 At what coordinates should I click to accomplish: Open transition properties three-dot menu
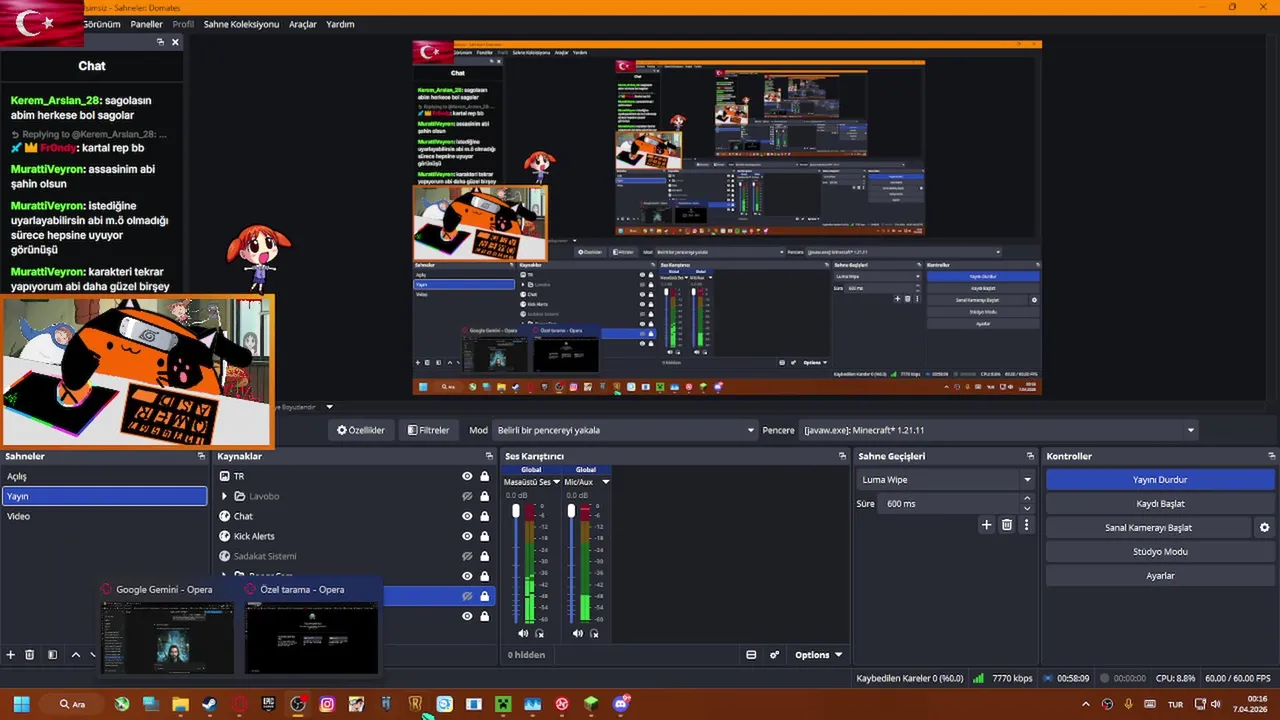pyautogui.click(x=1026, y=525)
